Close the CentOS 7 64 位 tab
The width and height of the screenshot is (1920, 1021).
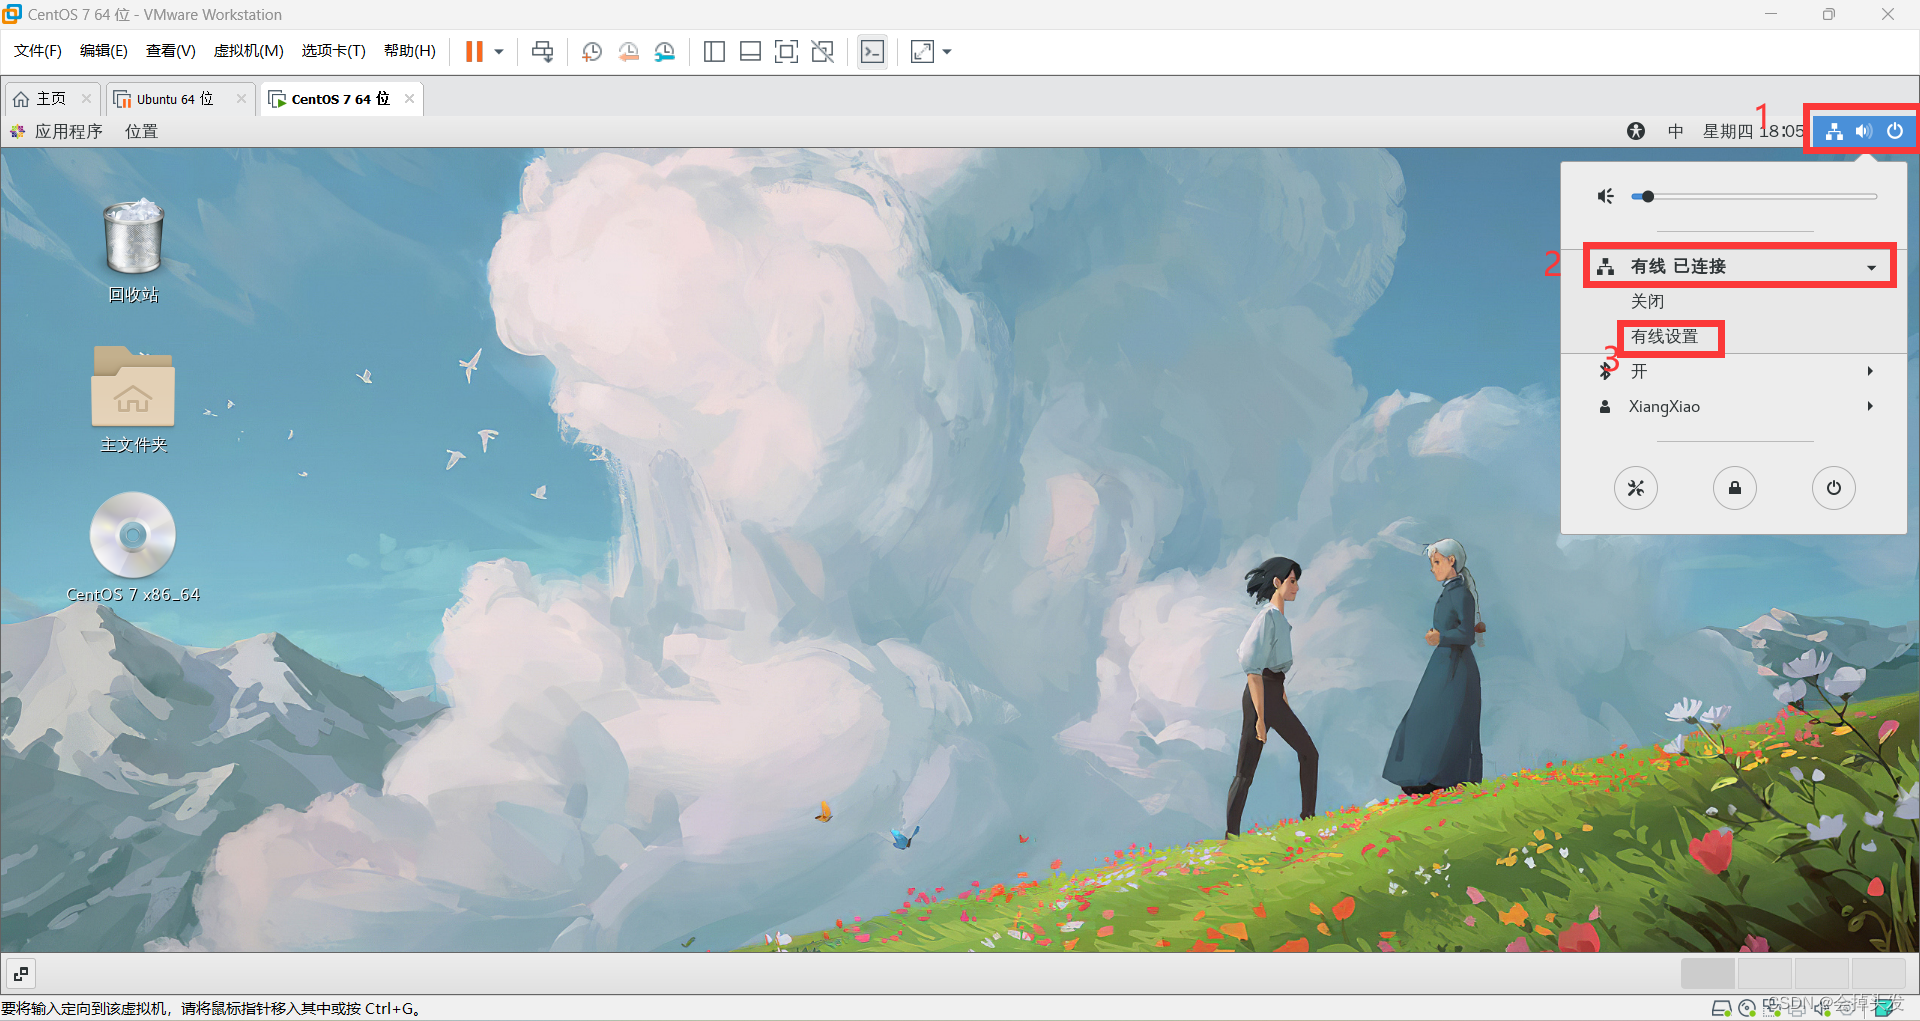pos(409,99)
